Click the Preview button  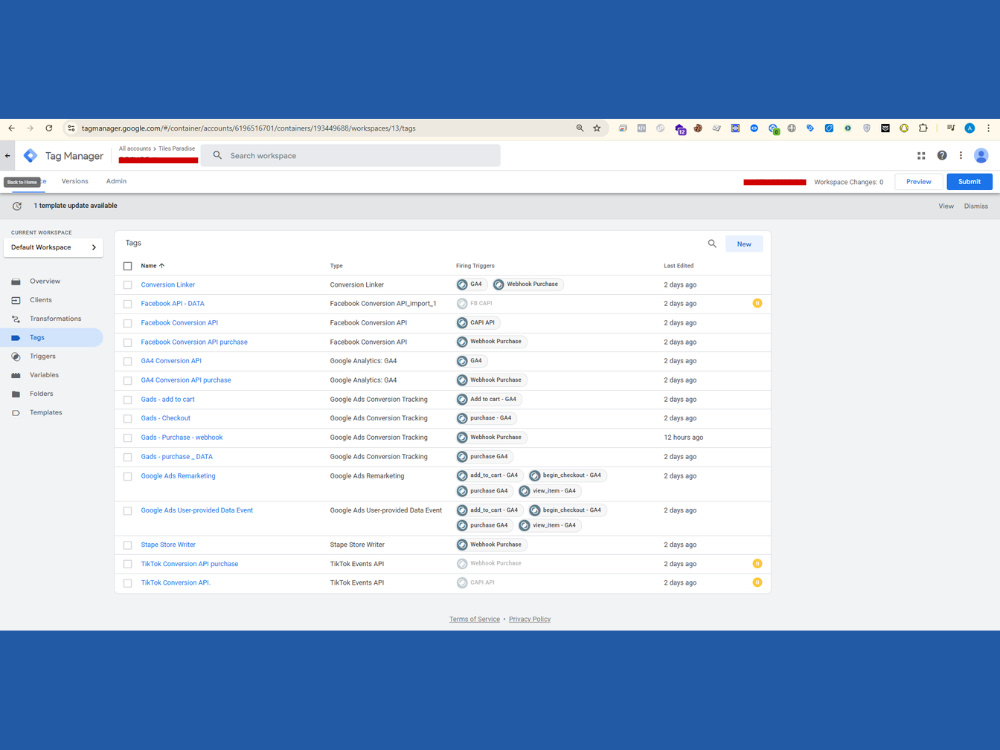pyautogui.click(x=918, y=182)
